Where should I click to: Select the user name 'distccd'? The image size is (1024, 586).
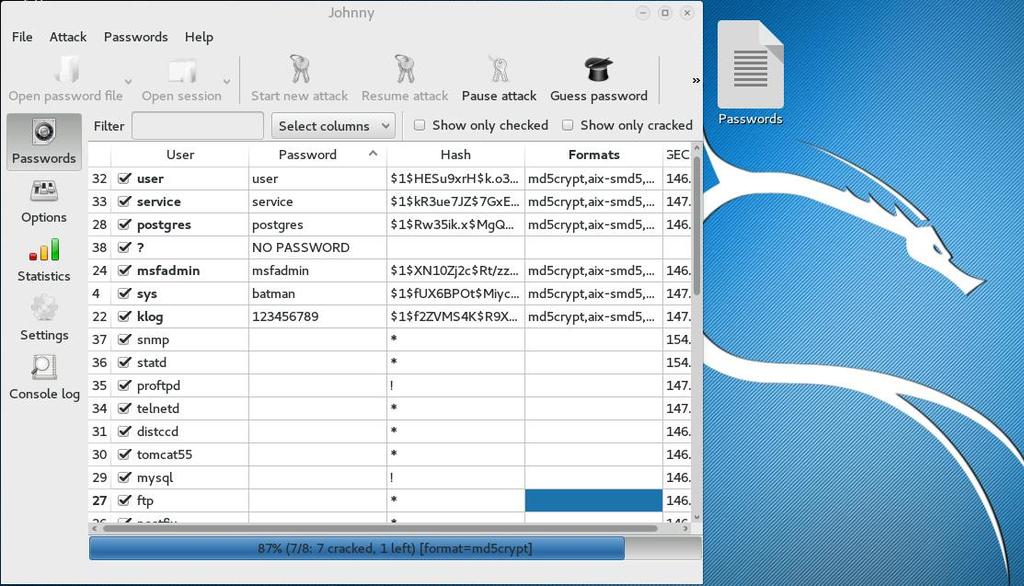157,431
